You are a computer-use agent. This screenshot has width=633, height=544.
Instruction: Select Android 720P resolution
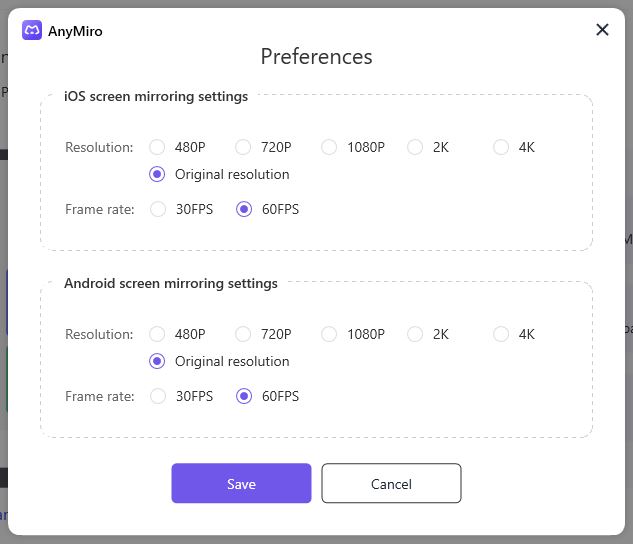pos(243,334)
